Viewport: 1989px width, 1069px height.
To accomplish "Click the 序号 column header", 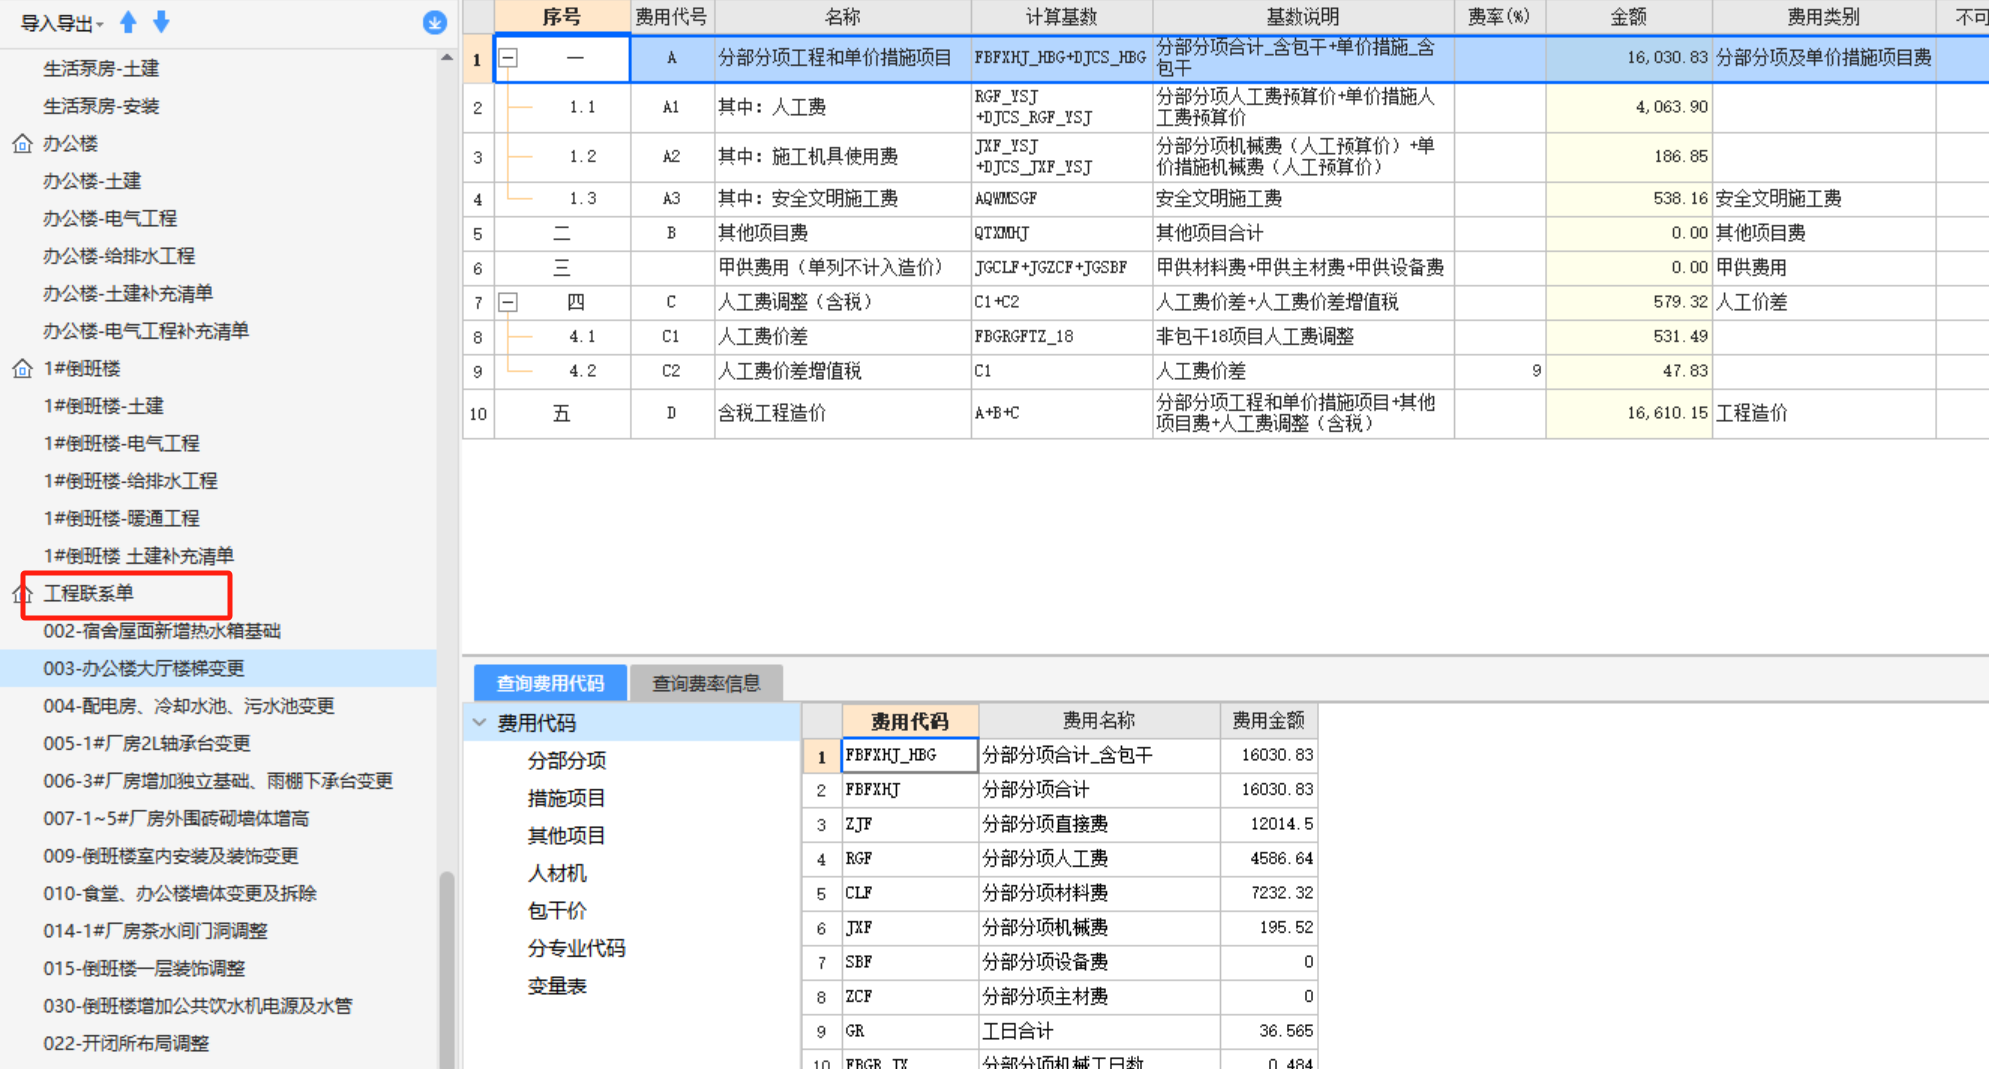I will click(x=562, y=17).
